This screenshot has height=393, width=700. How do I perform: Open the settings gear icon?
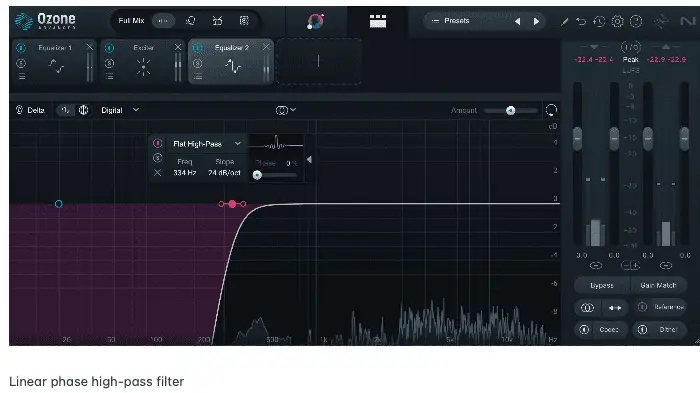coord(617,21)
